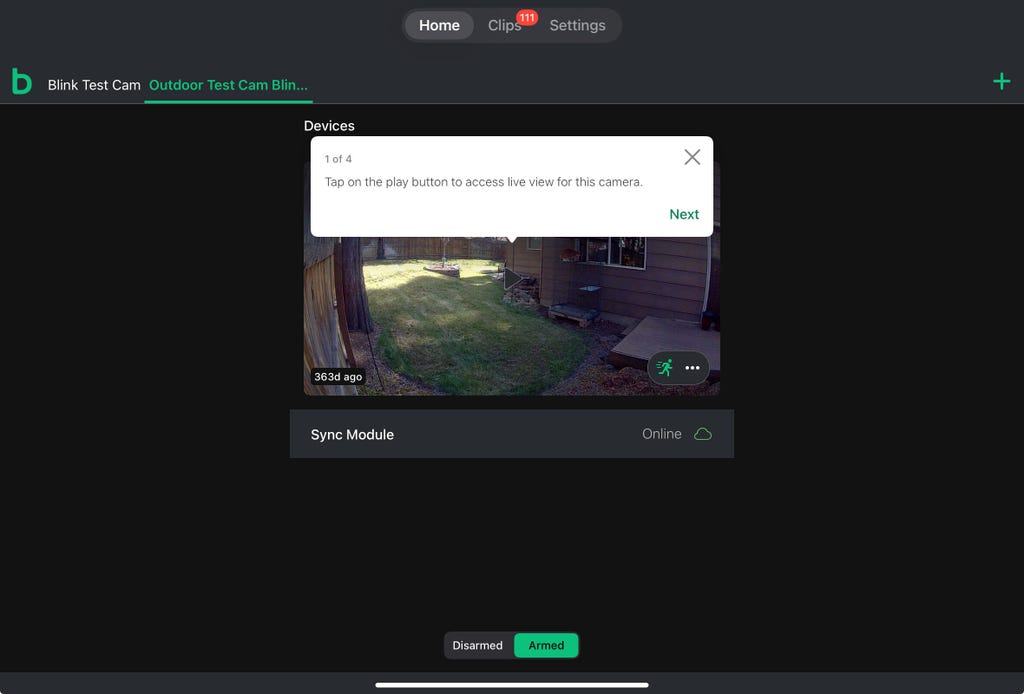Switch system to Disarmed
The width and height of the screenshot is (1024, 694).
coord(478,645)
